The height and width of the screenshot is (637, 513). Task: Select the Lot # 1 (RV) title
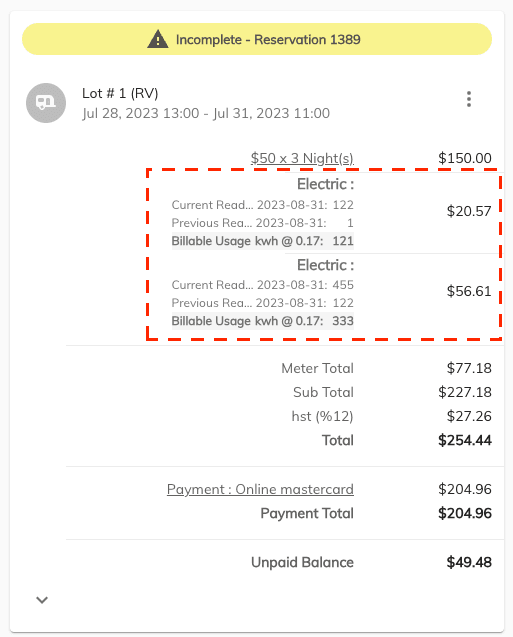pyautogui.click(x=120, y=93)
